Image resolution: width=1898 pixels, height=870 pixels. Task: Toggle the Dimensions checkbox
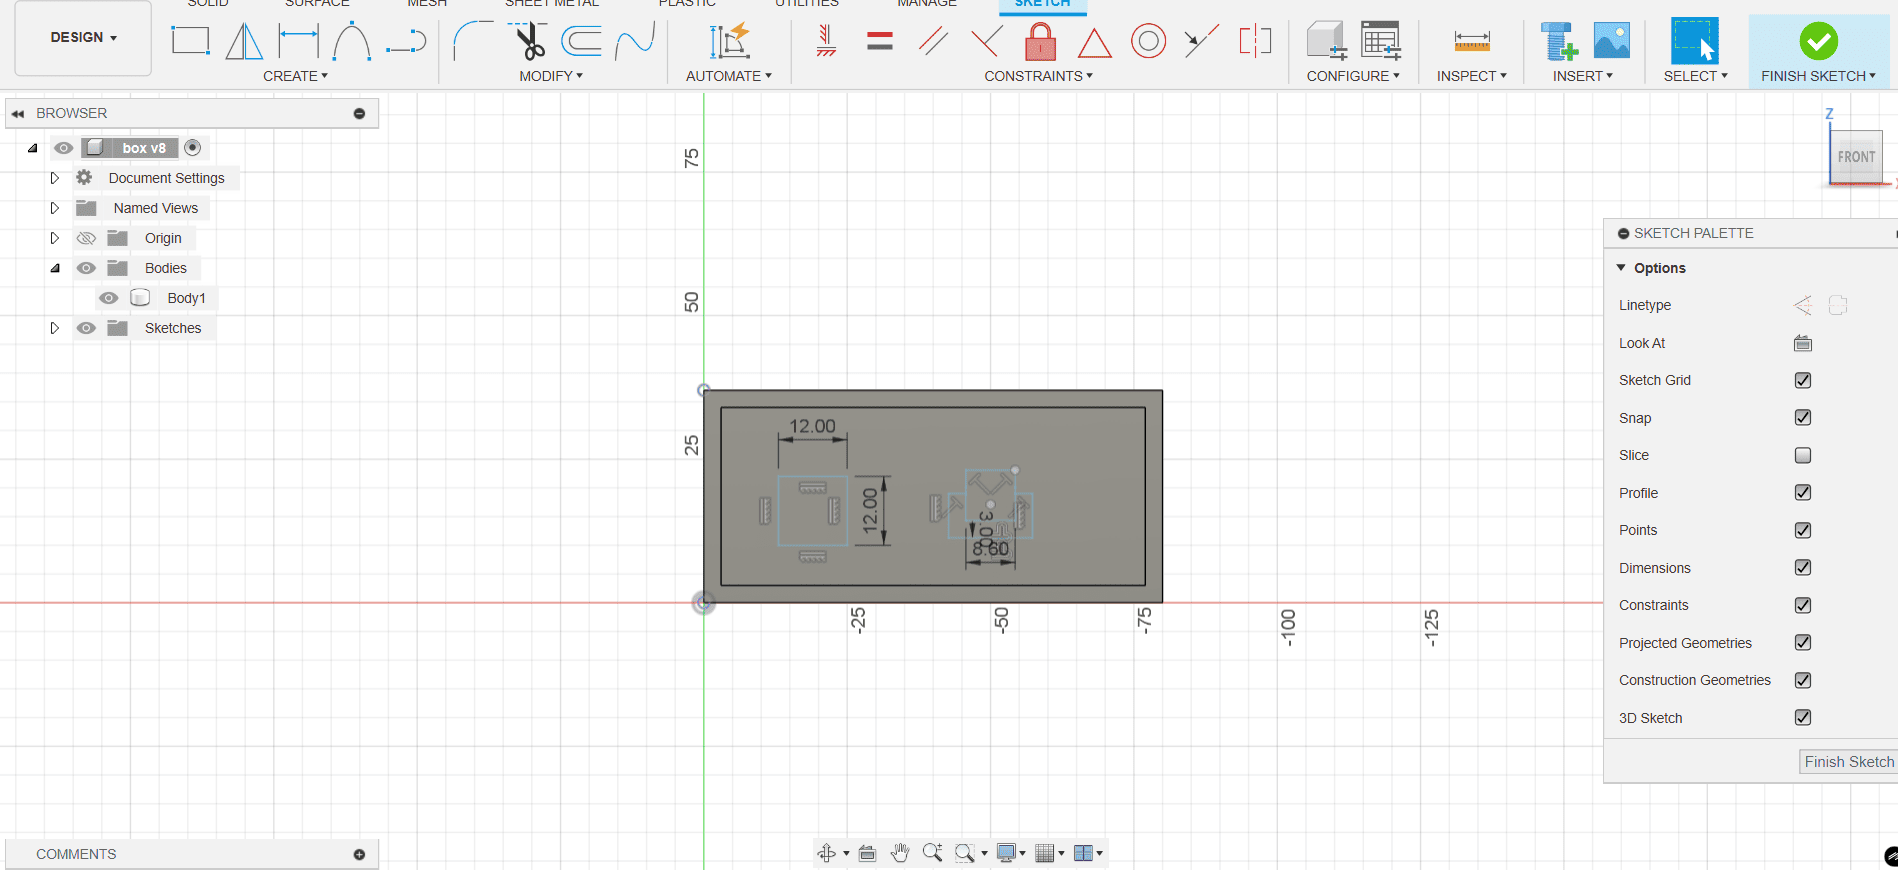[x=1803, y=568]
